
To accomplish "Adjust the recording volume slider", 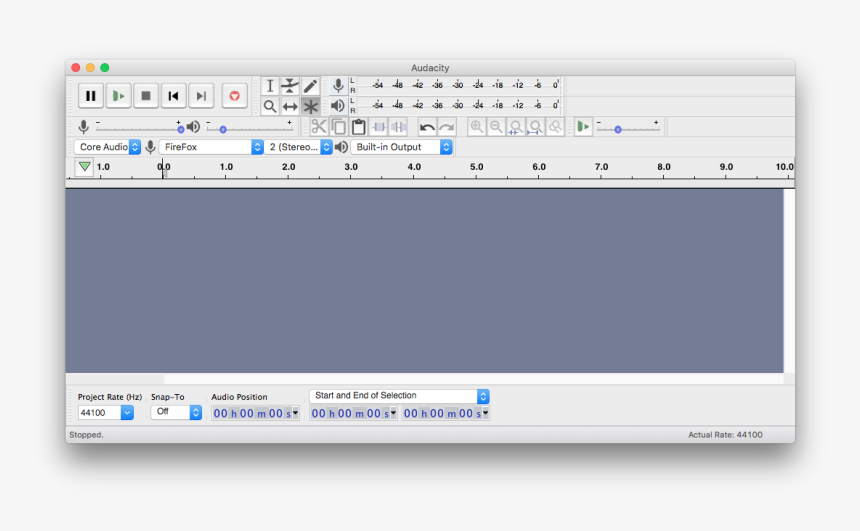I will coord(139,127).
